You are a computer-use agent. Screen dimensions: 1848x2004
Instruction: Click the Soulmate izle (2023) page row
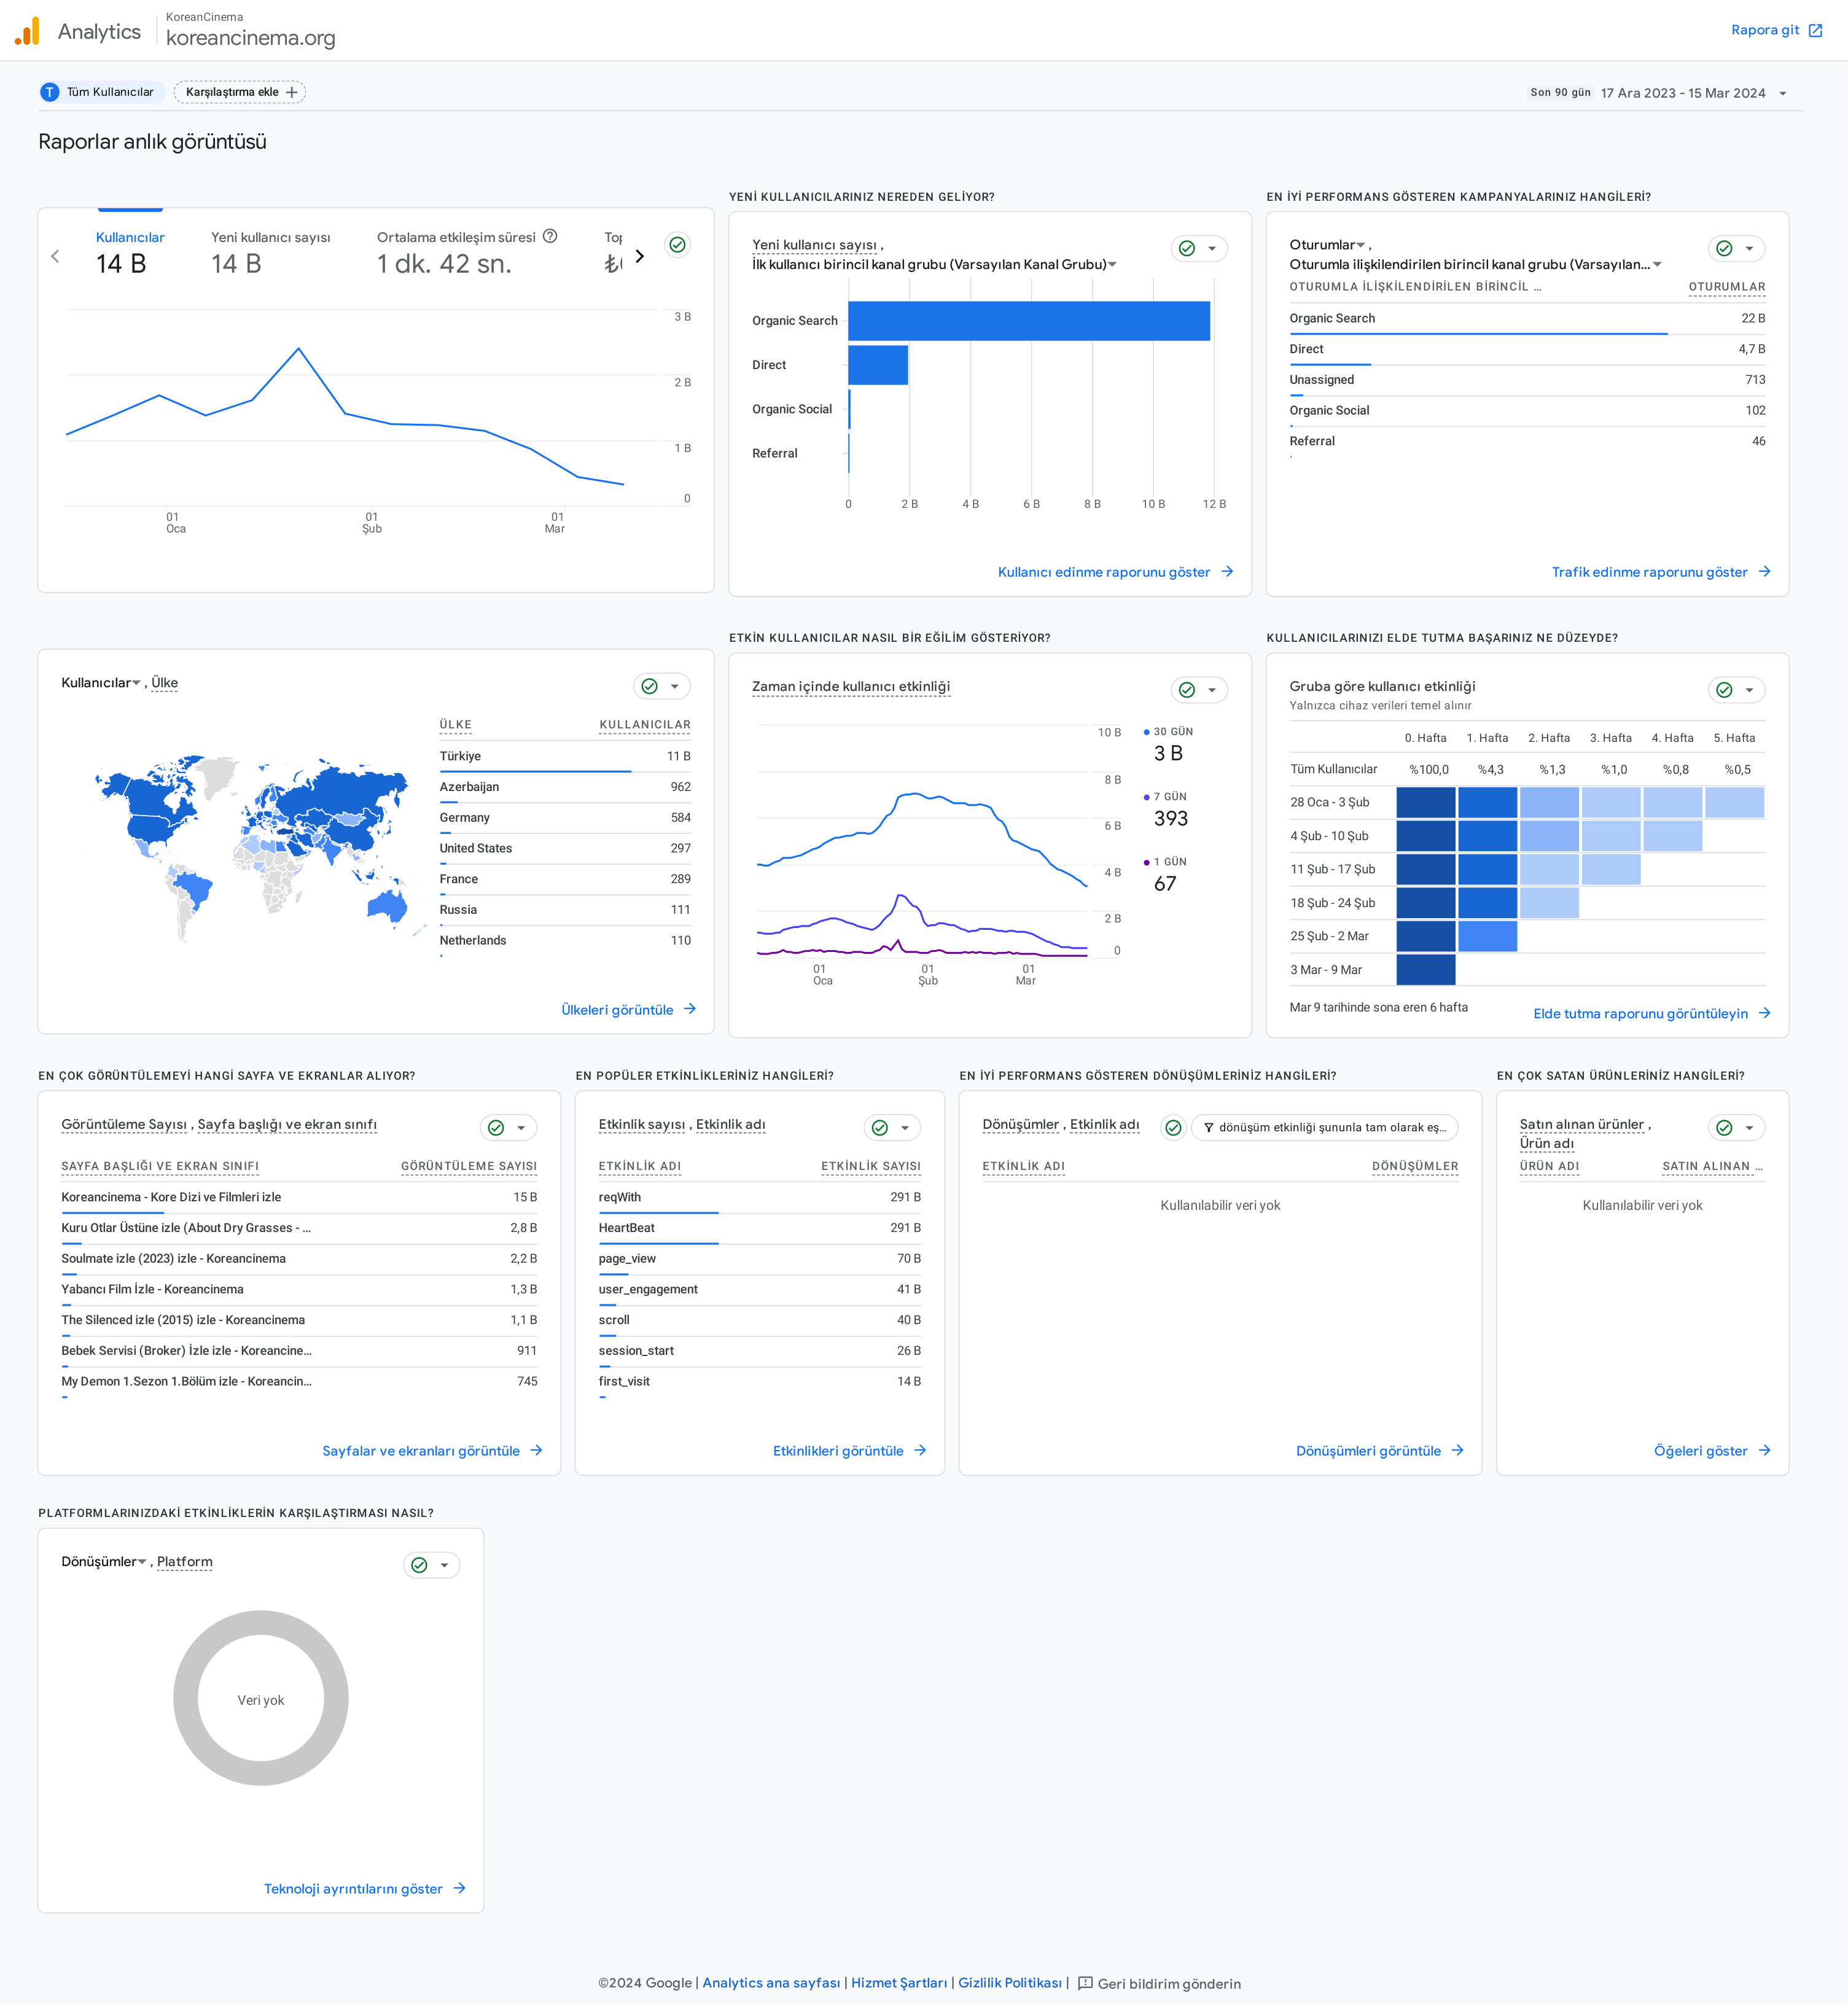(x=299, y=1259)
